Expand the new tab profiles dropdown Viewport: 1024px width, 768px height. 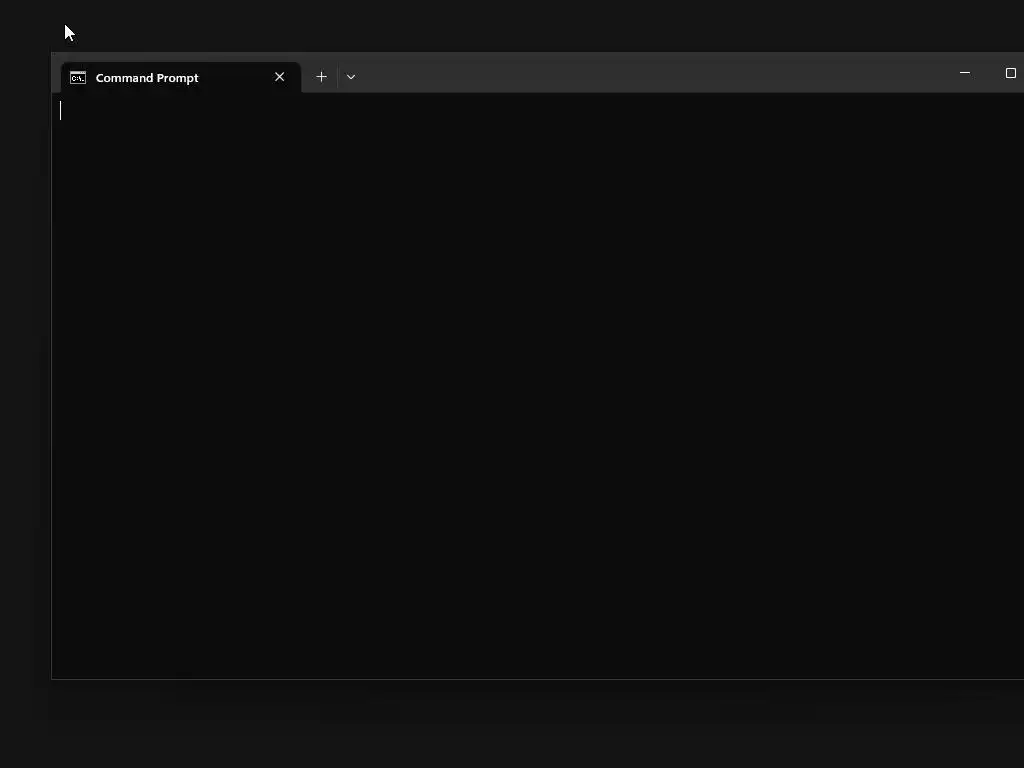tap(351, 77)
